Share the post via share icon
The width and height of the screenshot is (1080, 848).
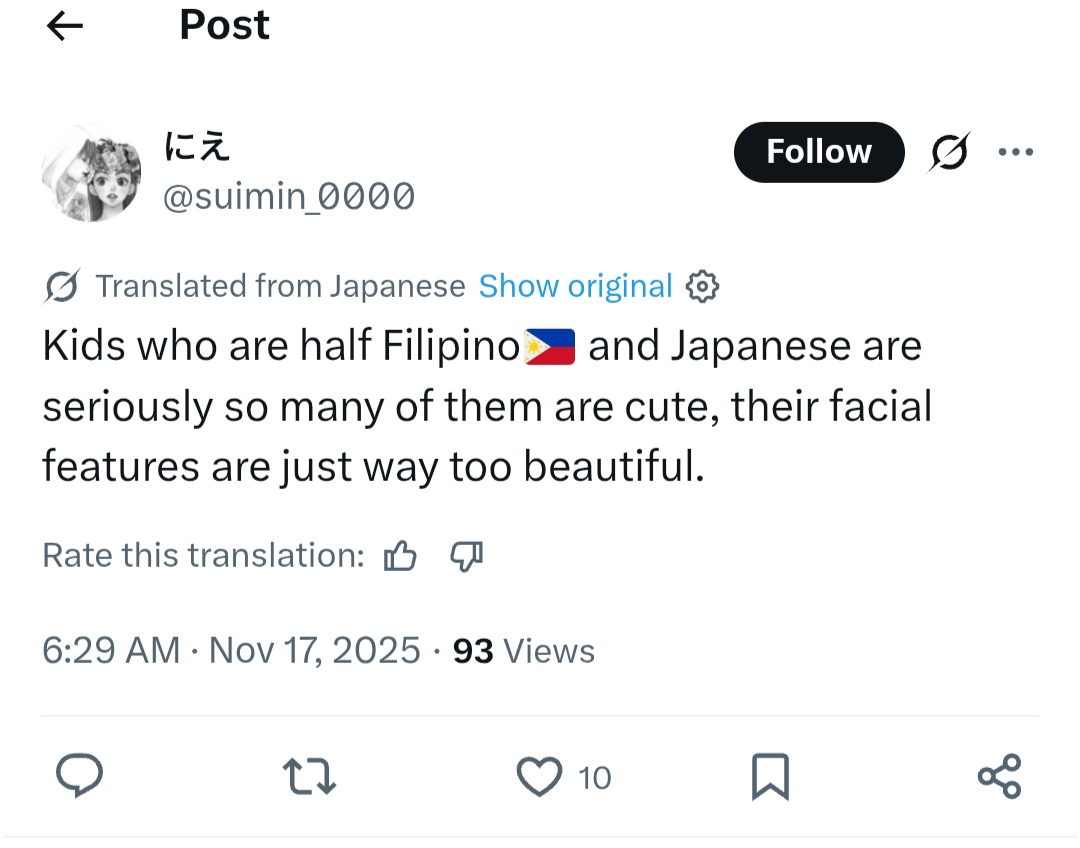pyautogui.click(x=999, y=776)
